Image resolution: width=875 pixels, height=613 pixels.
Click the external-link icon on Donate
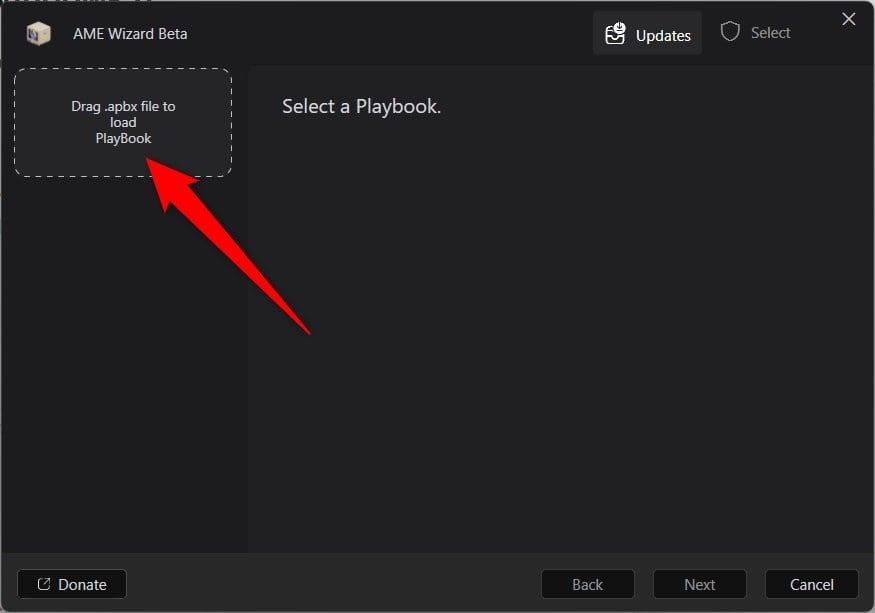pos(44,584)
